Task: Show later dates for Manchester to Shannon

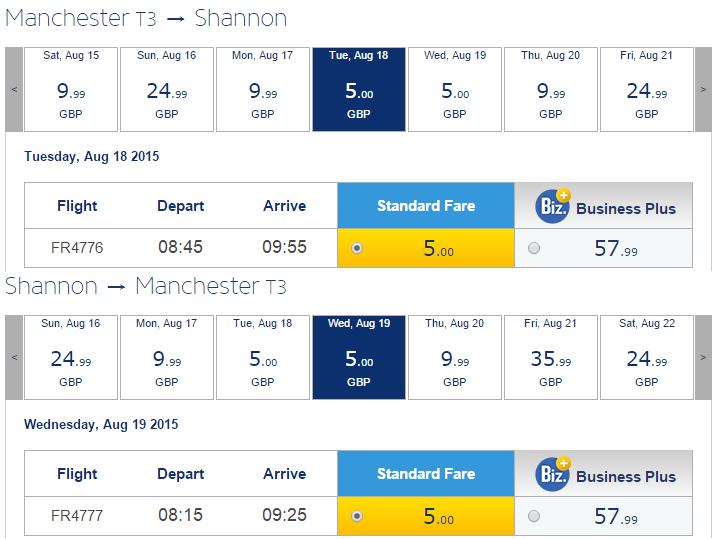Action: tap(703, 89)
